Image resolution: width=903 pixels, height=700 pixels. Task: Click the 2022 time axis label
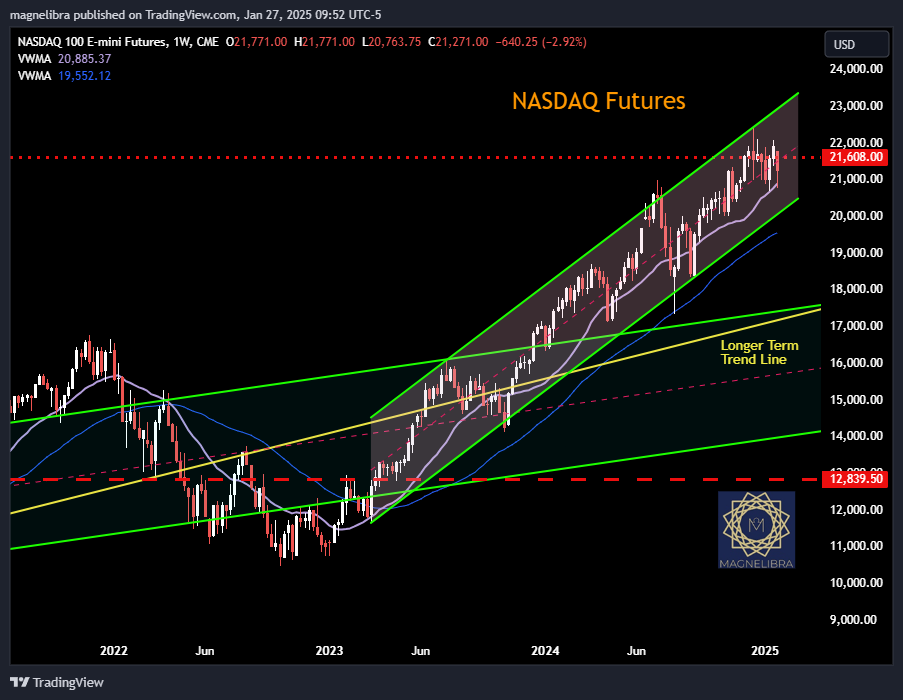(x=113, y=650)
